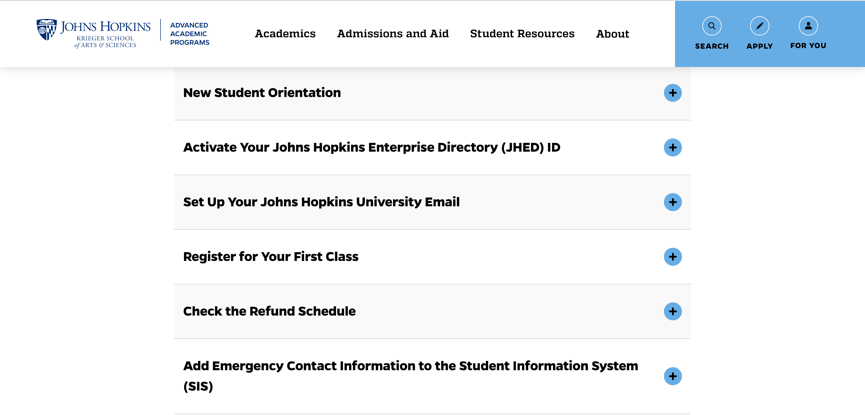Expand the New Student Orientation section
Viewport: 865px width, 415px height.
point(432,93)
